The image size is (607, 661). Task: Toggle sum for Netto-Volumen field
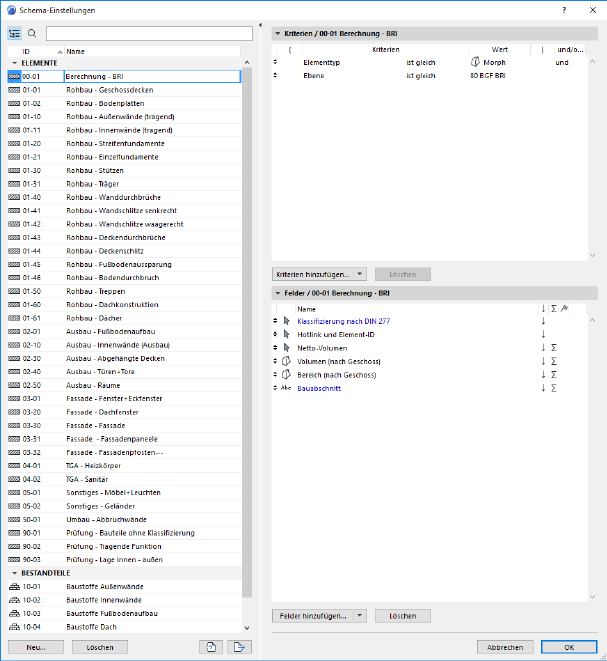point(554,348)
